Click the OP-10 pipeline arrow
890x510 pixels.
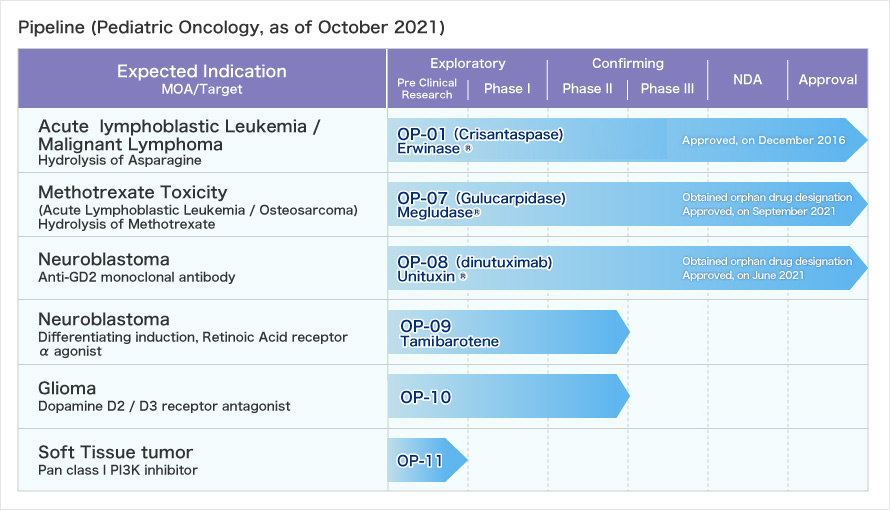coord(509,396)
